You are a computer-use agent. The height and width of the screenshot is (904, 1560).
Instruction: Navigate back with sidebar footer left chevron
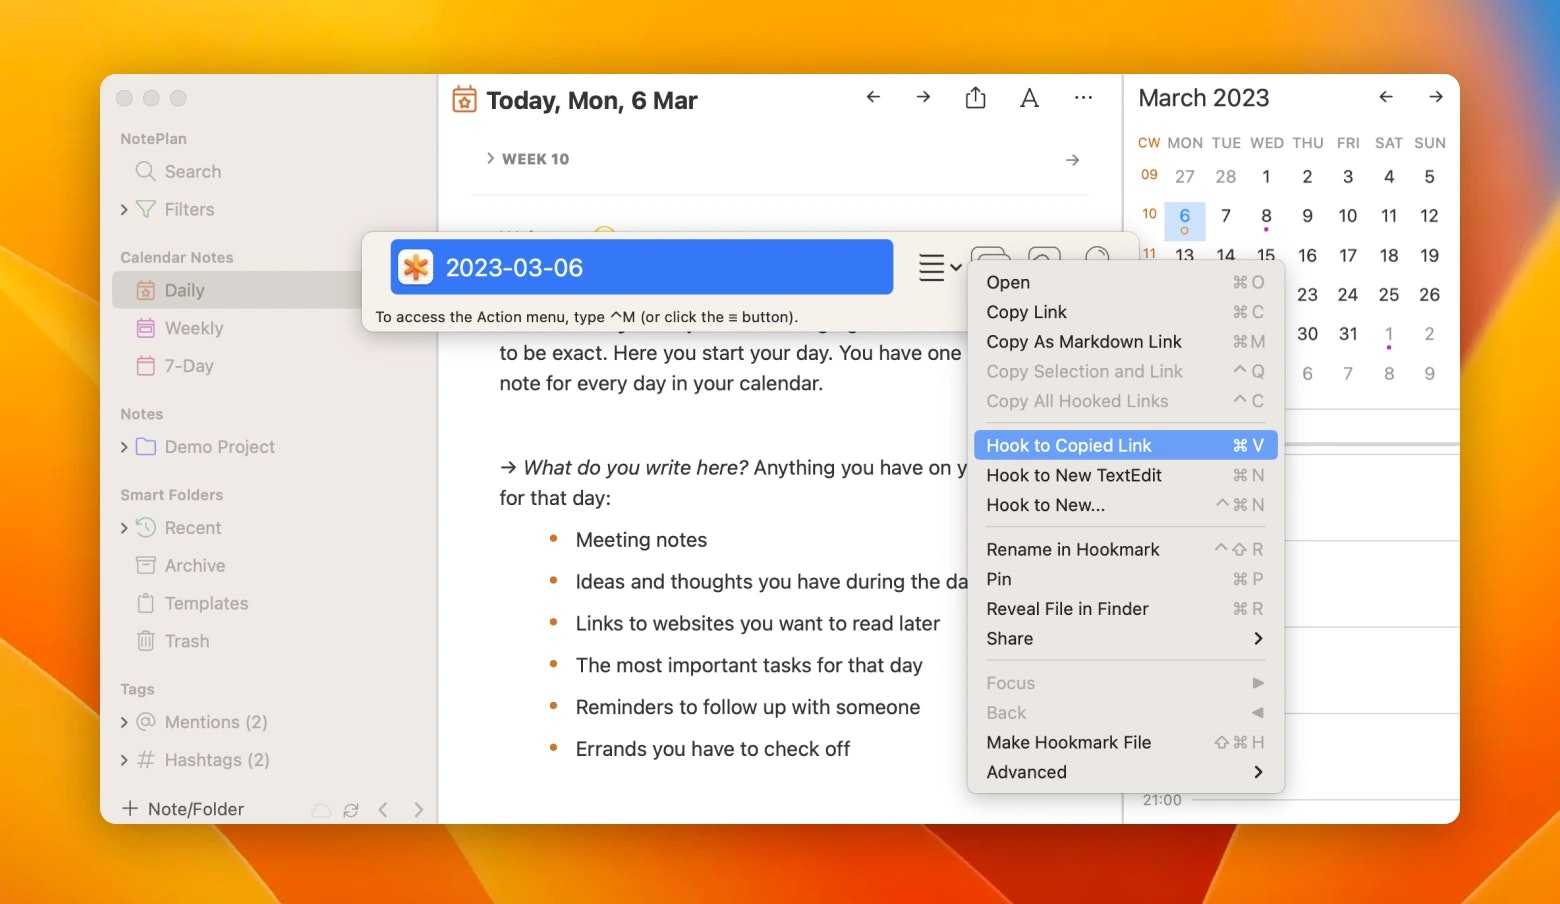(383, 810)
